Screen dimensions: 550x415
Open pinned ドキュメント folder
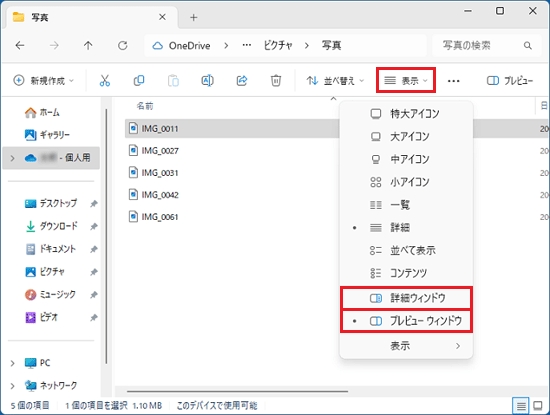pos(51,249)
